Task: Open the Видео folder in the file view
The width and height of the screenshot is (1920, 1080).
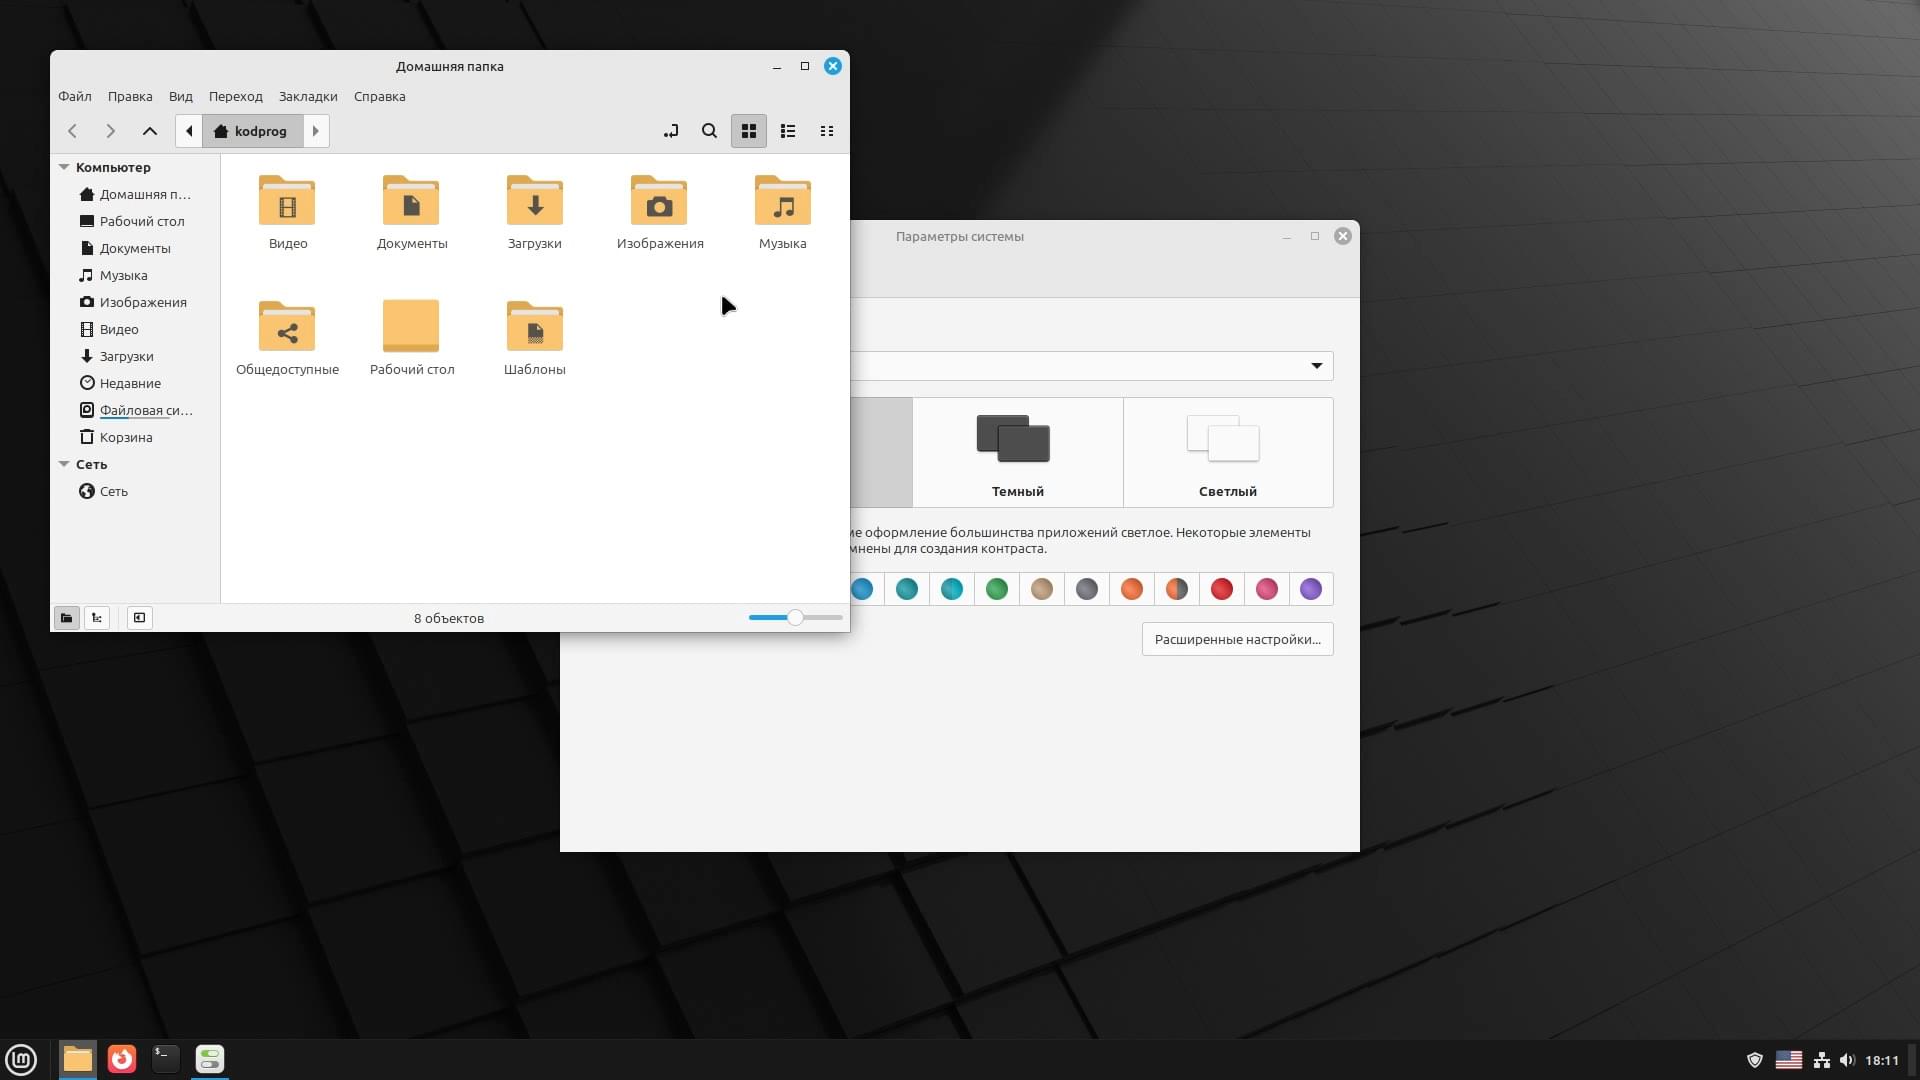Action: (x=287, y=201)
